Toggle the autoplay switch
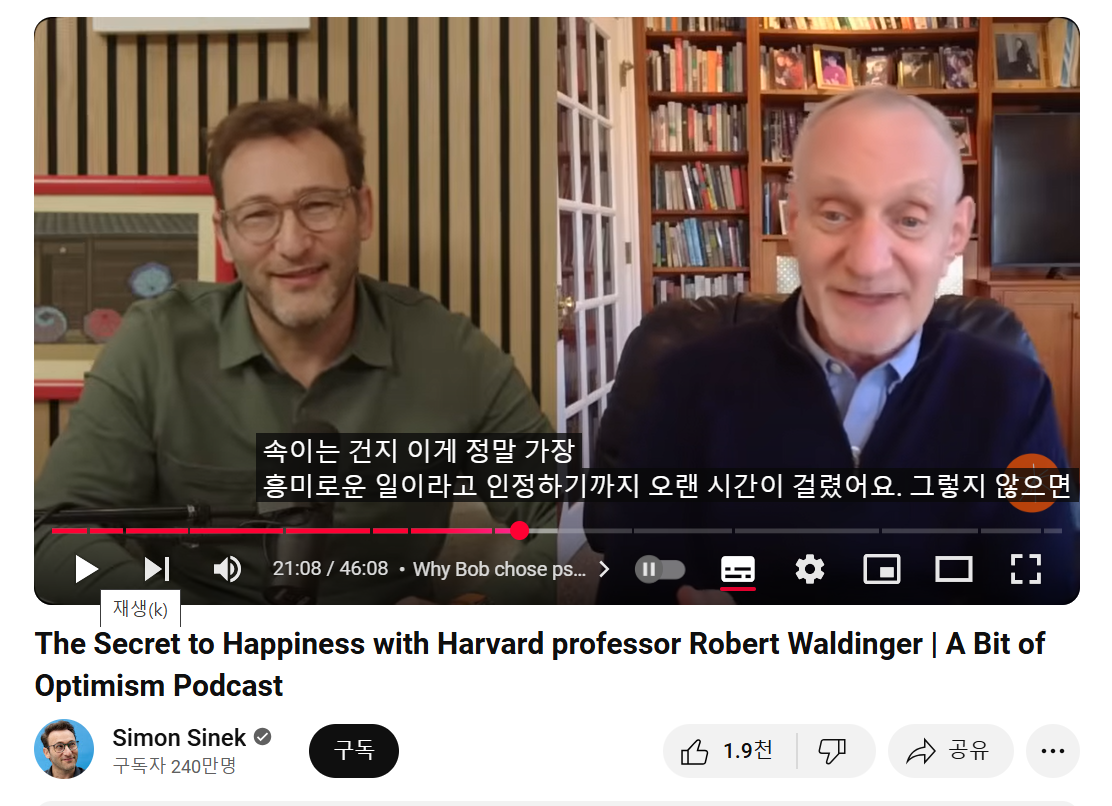 click(660, 569)
